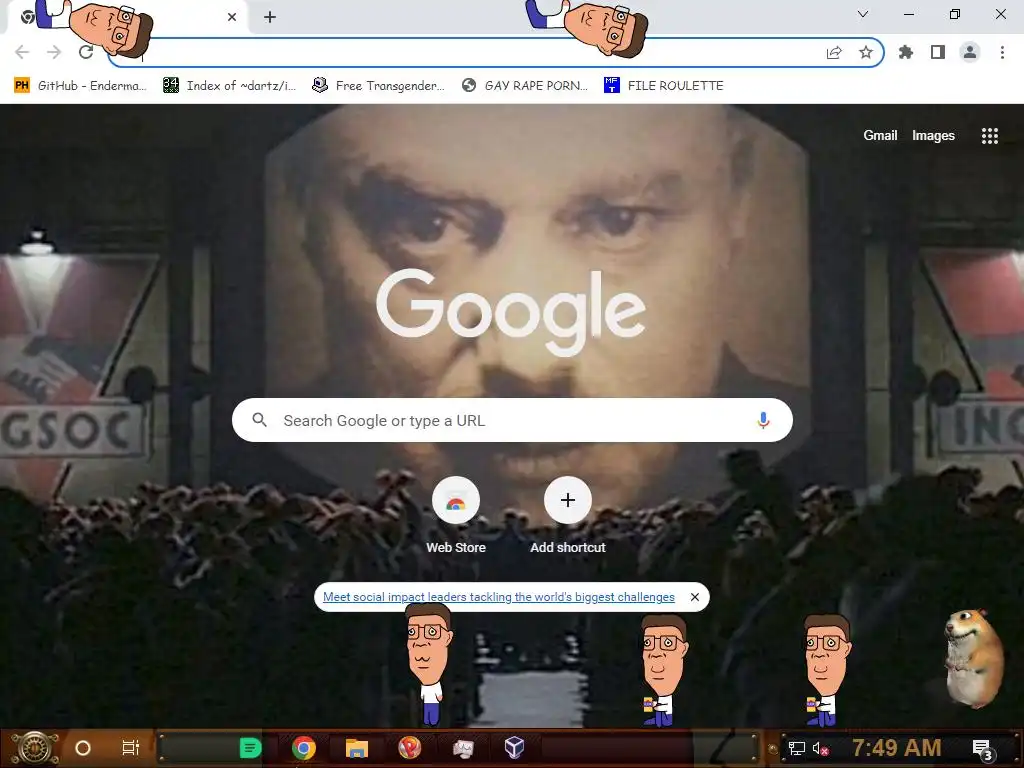This screenshot has height=768, width=1024.
Task: Click Add shortcut button
Action: point(568,515)
